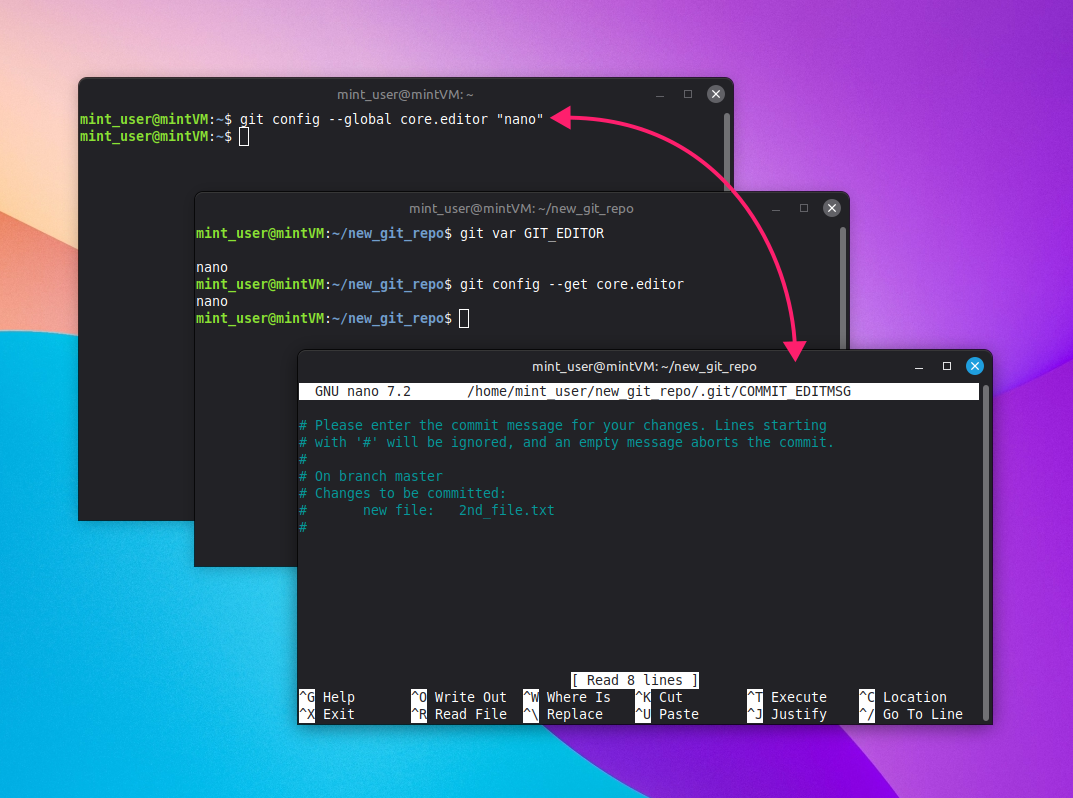
Task: Click the second 'nano' output line
Action: pos(211,301)
